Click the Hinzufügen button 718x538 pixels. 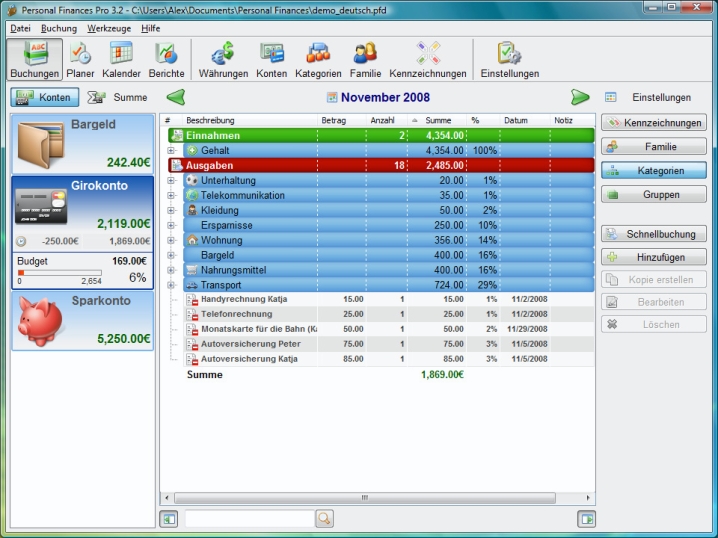click(653, 257)
